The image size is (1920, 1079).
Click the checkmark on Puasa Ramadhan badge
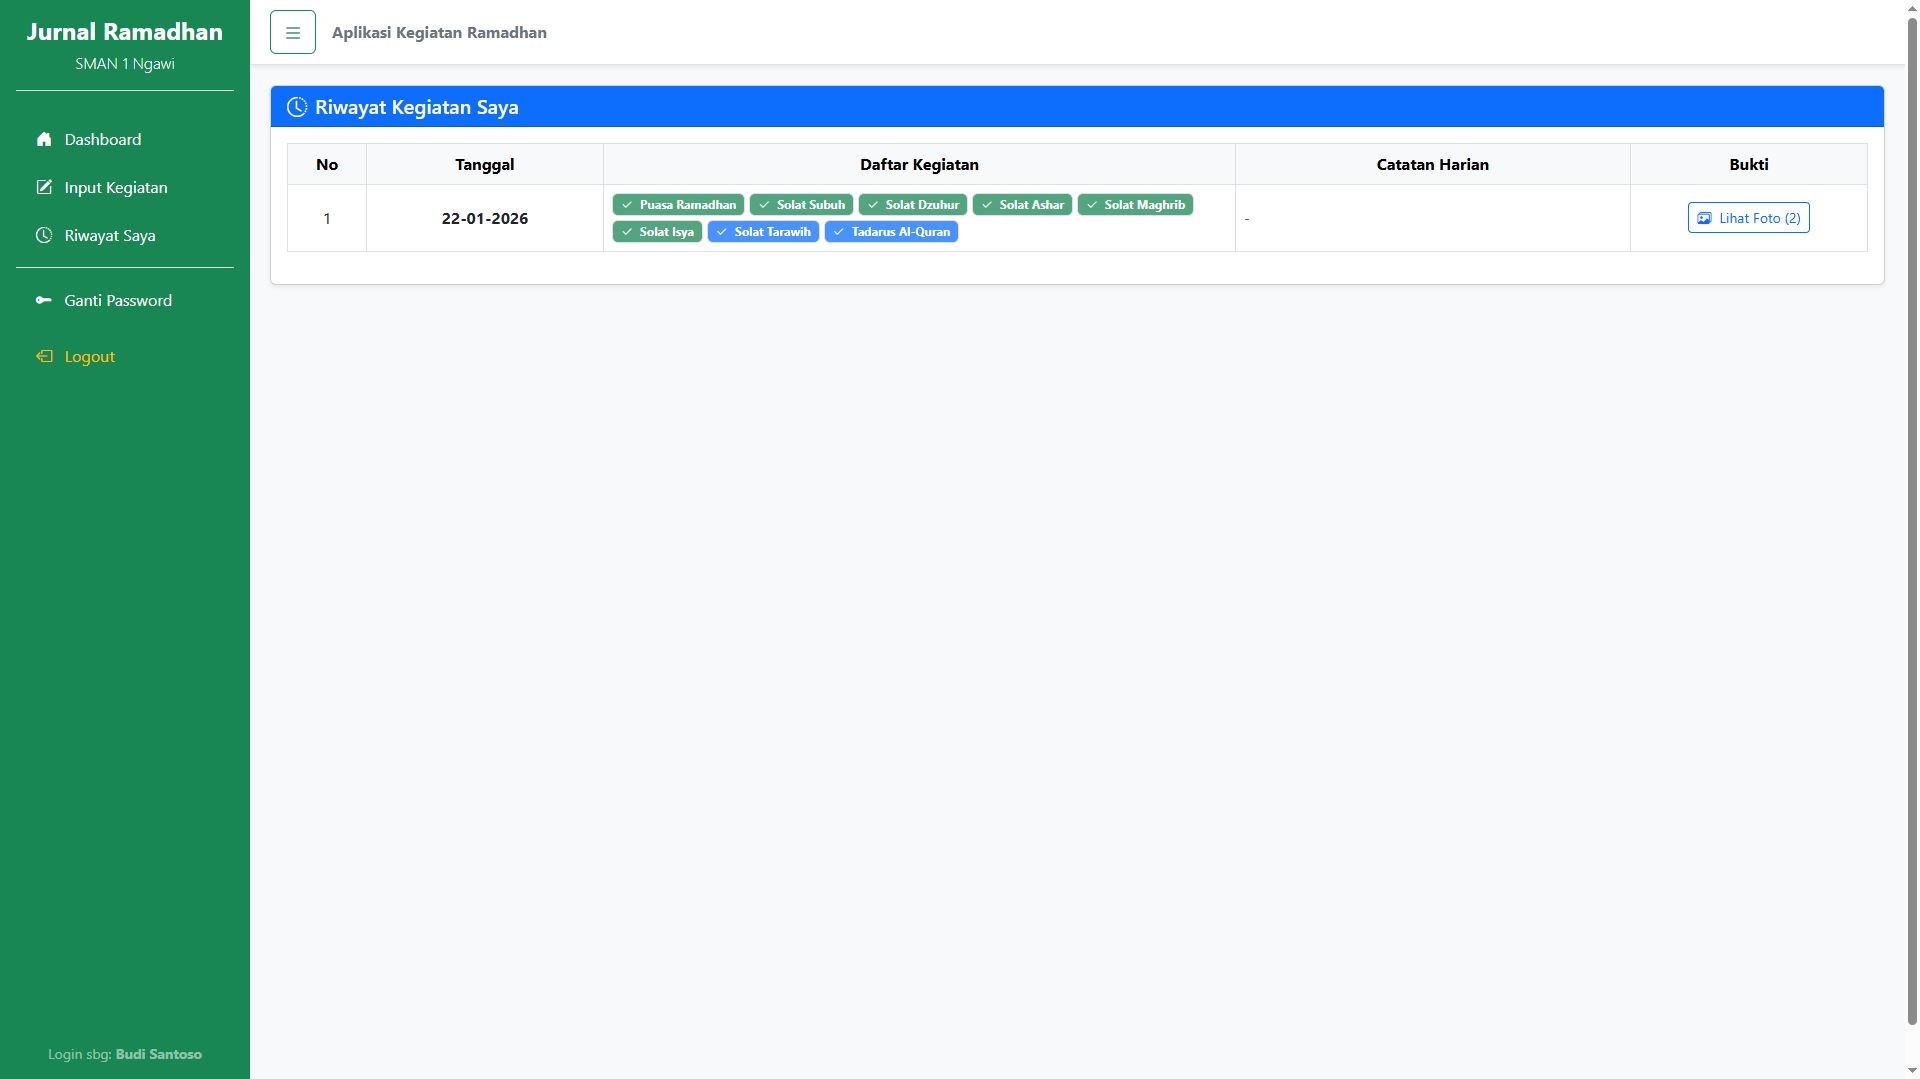[627, 205]
